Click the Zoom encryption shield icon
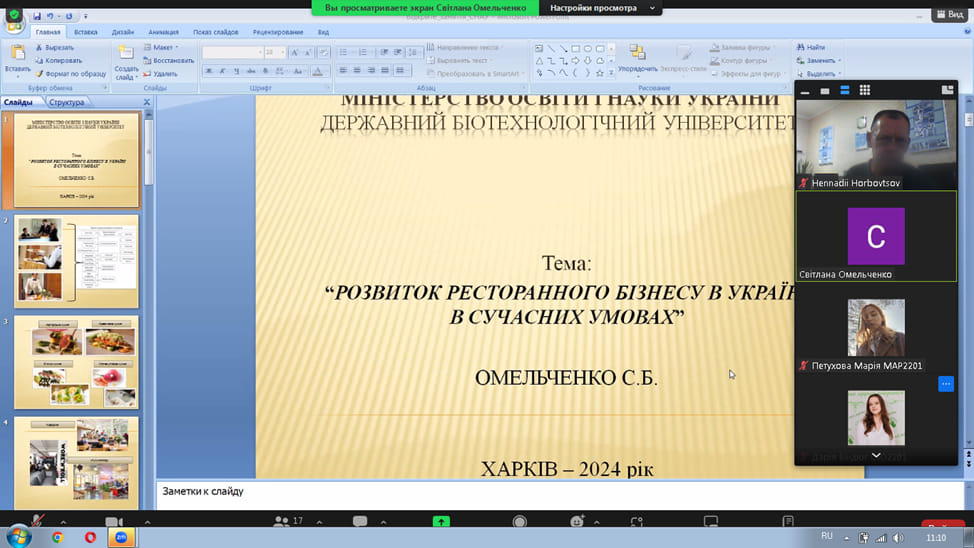Image resolution: width=974 pixels, height=548 pixels. click(13, 15)
